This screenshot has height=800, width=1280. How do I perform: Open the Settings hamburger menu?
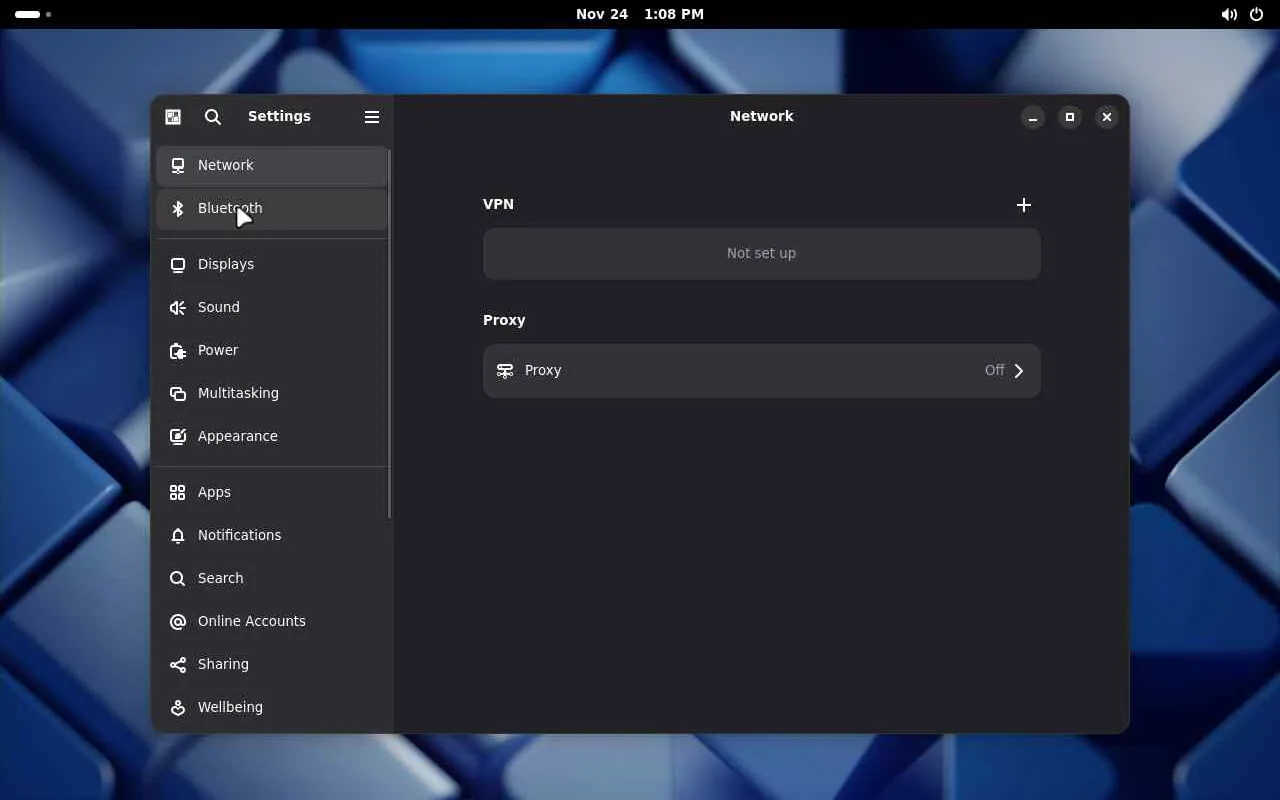[x=372, y=117]
